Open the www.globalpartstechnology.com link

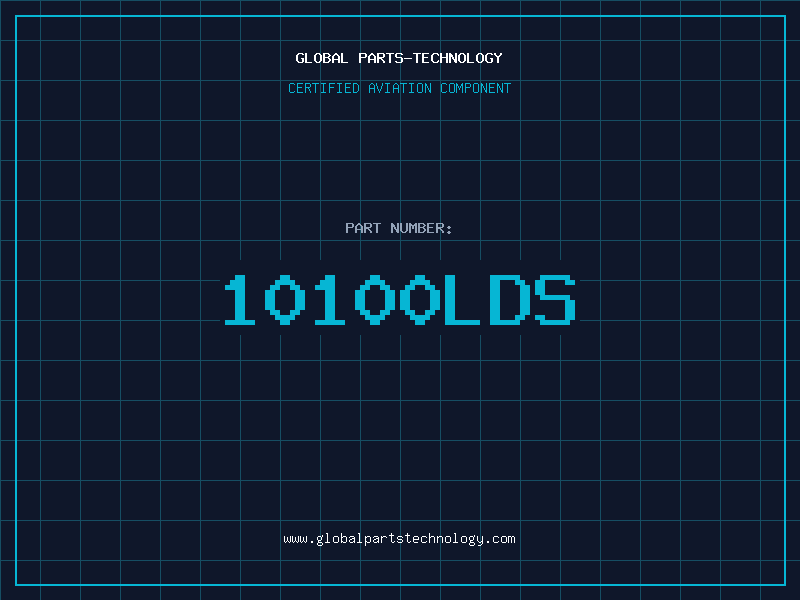click(399, 539)
